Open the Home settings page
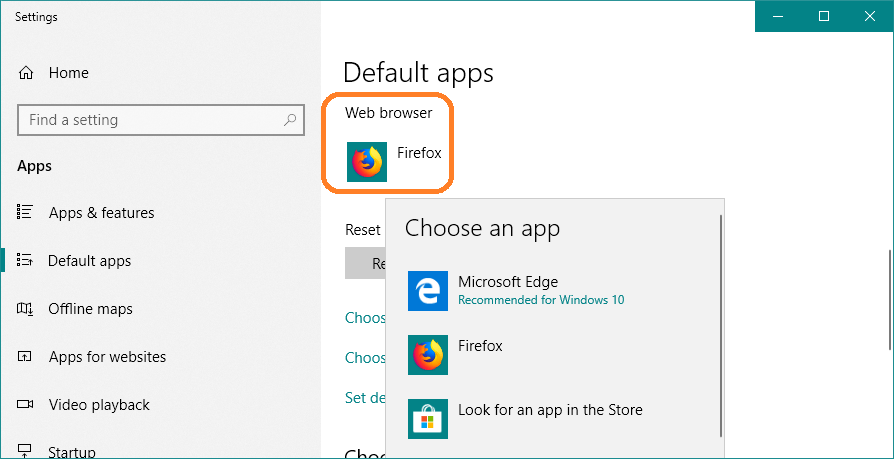The width and height of the screenshot is (894, 459). tap(68, 73)
